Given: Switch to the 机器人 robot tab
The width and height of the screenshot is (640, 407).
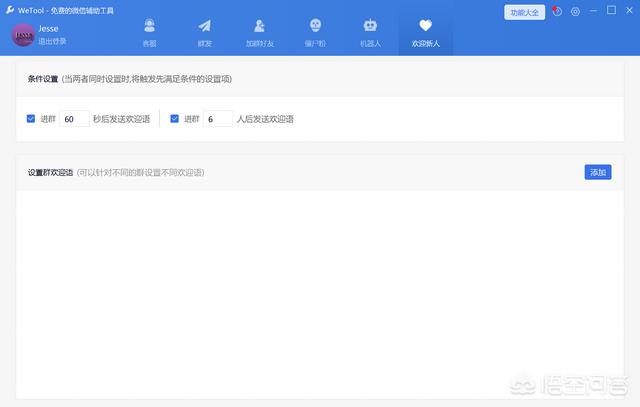Looking at the screenshot, I should pyautogui.click(x=370, y=32).
